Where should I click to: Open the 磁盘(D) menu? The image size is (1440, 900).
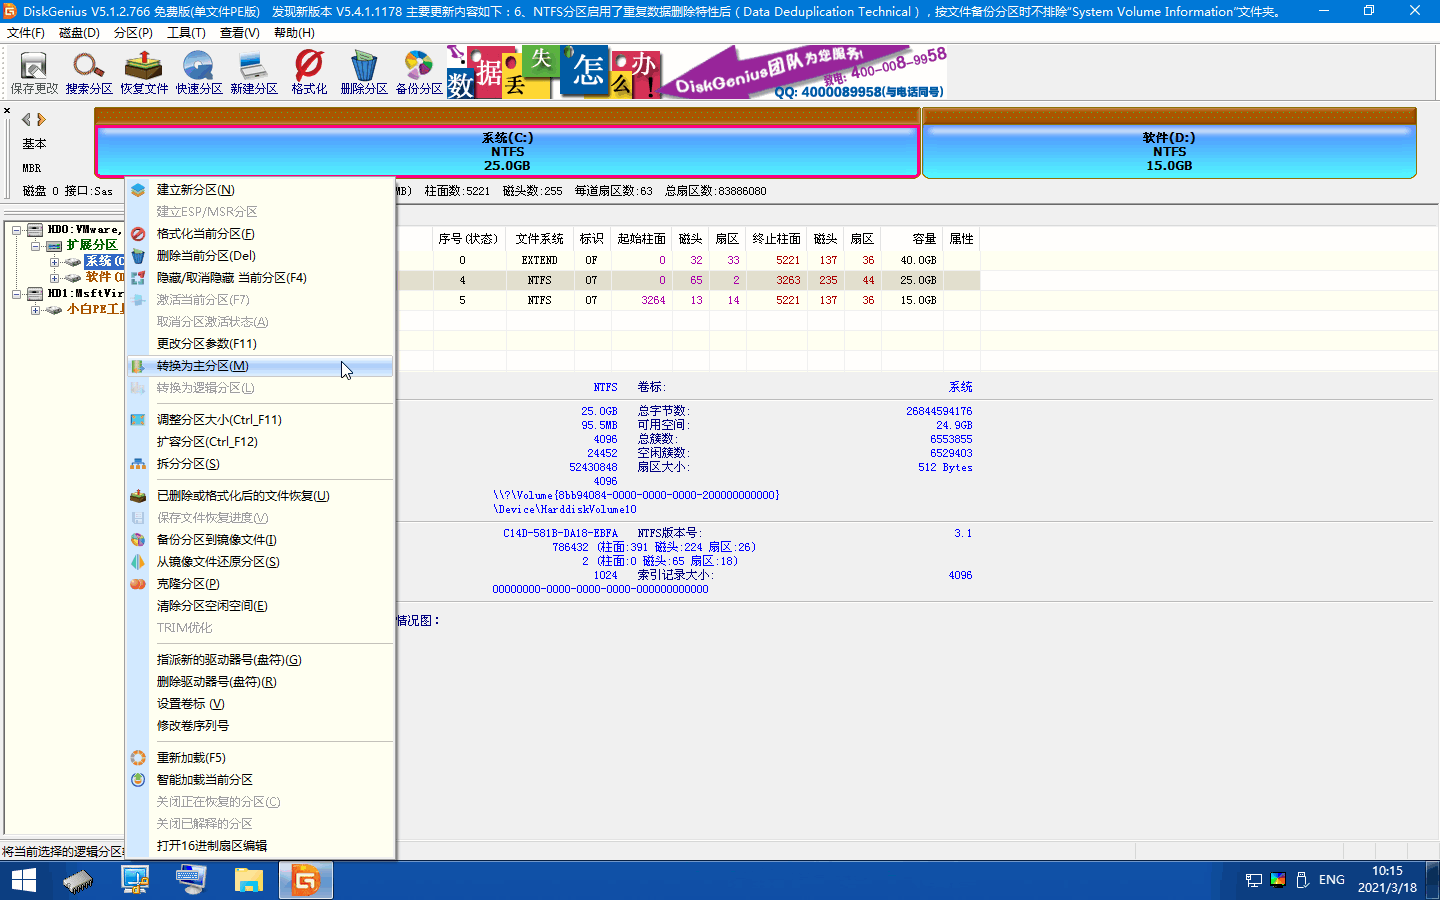[79, 33]
